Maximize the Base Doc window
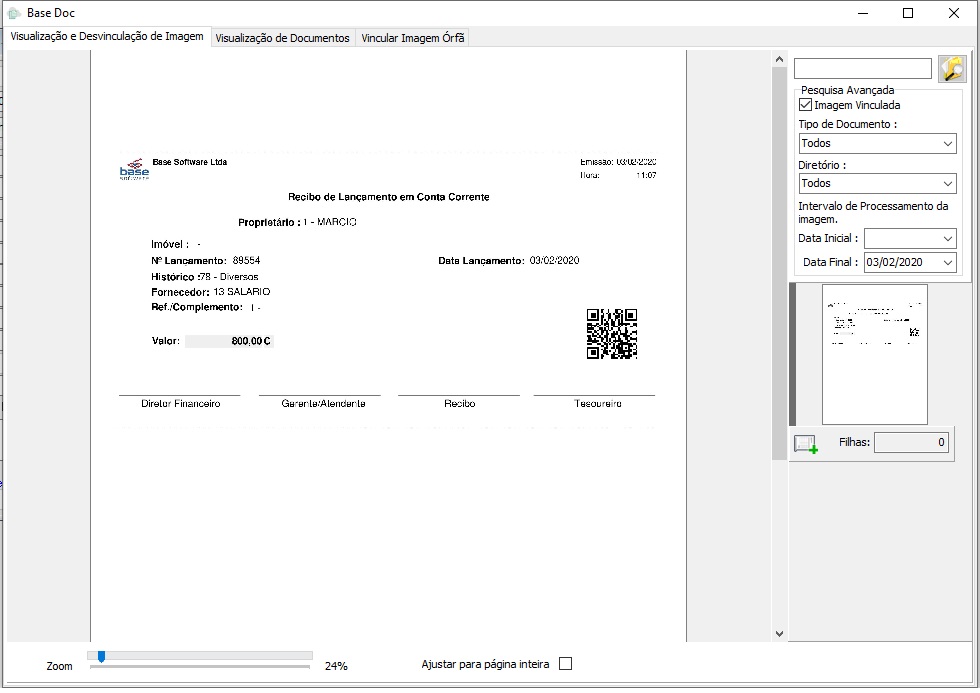 [x=908, y=13]
